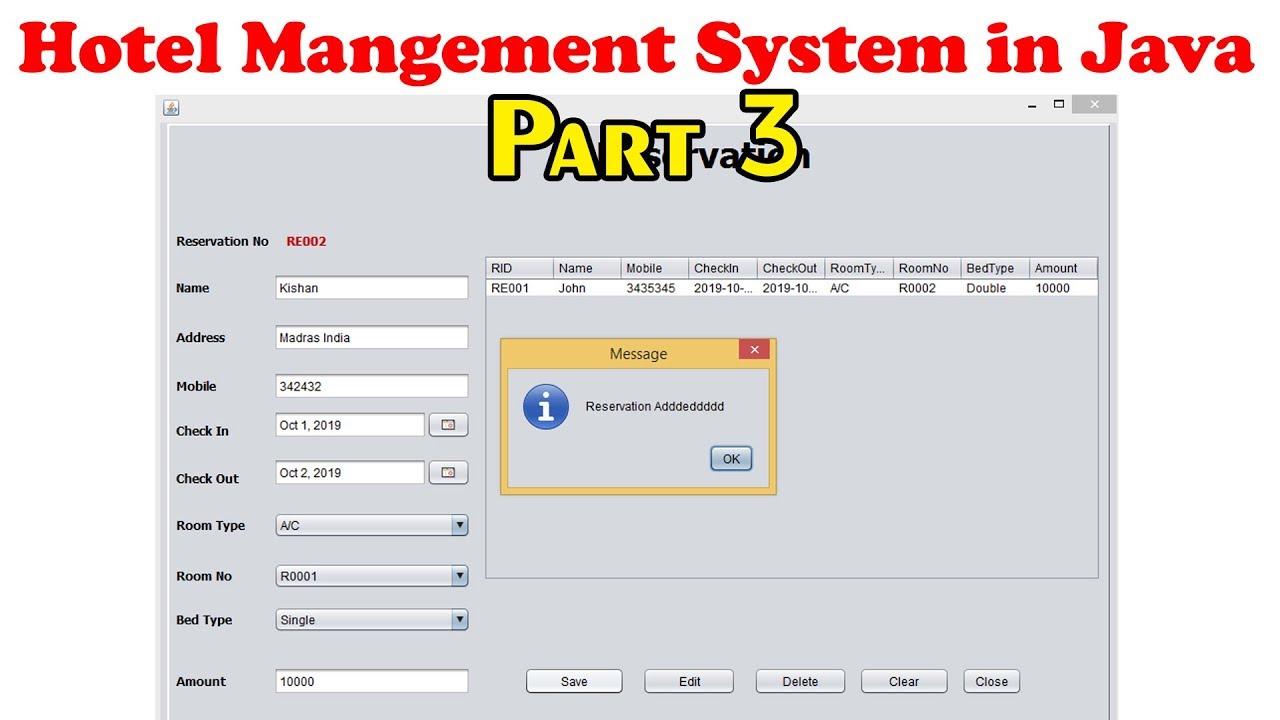This screenshot has height=720, width=1280.
Task: Click the Clear button
Action: (904, 682)
